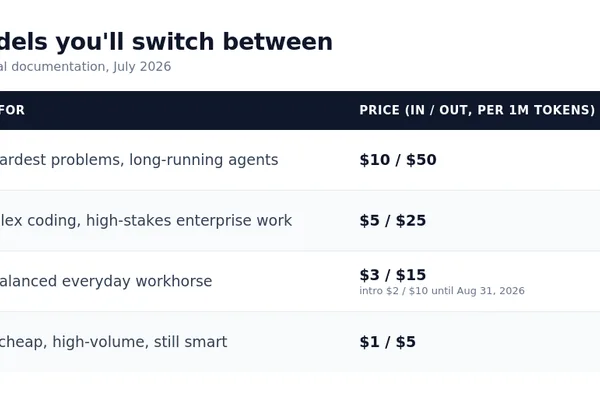Select the PRICE (IN / OUT) column header
Viewport: 600px width, 400px height.
pyautogui.click(x=477, y=110)
